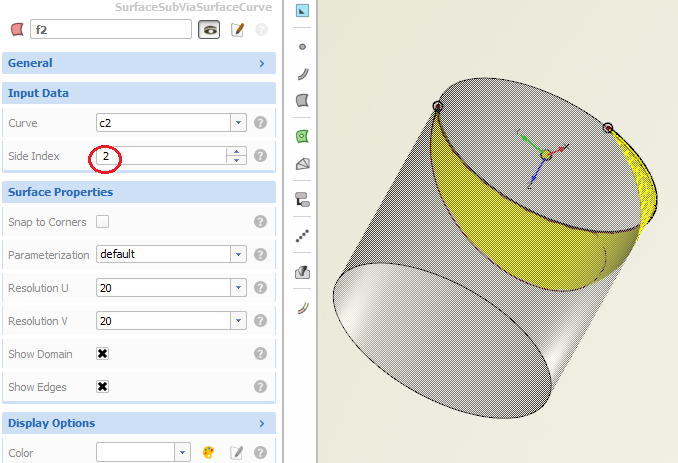Expand the General section

139,63
